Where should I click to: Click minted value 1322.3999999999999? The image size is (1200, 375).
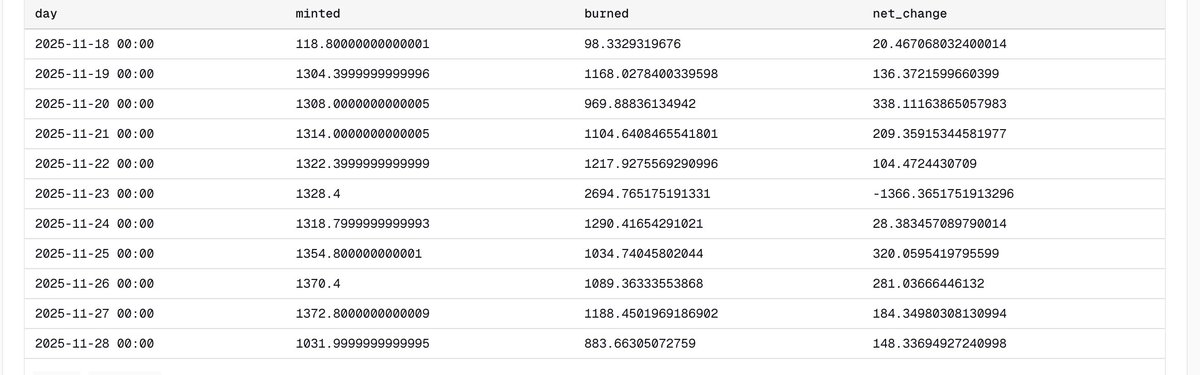363,164
